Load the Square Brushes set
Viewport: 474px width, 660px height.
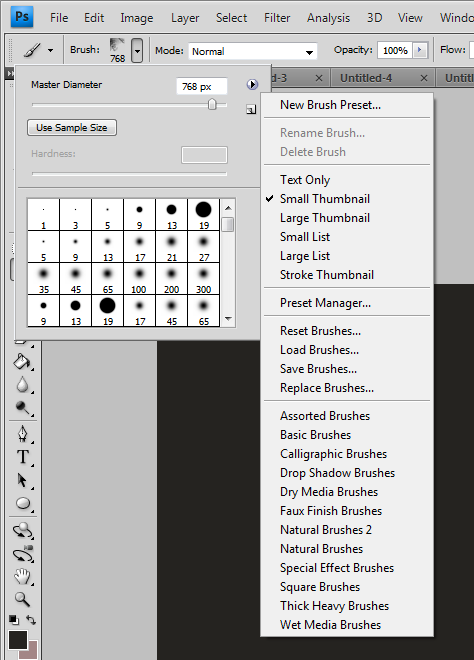click(347, 587)
